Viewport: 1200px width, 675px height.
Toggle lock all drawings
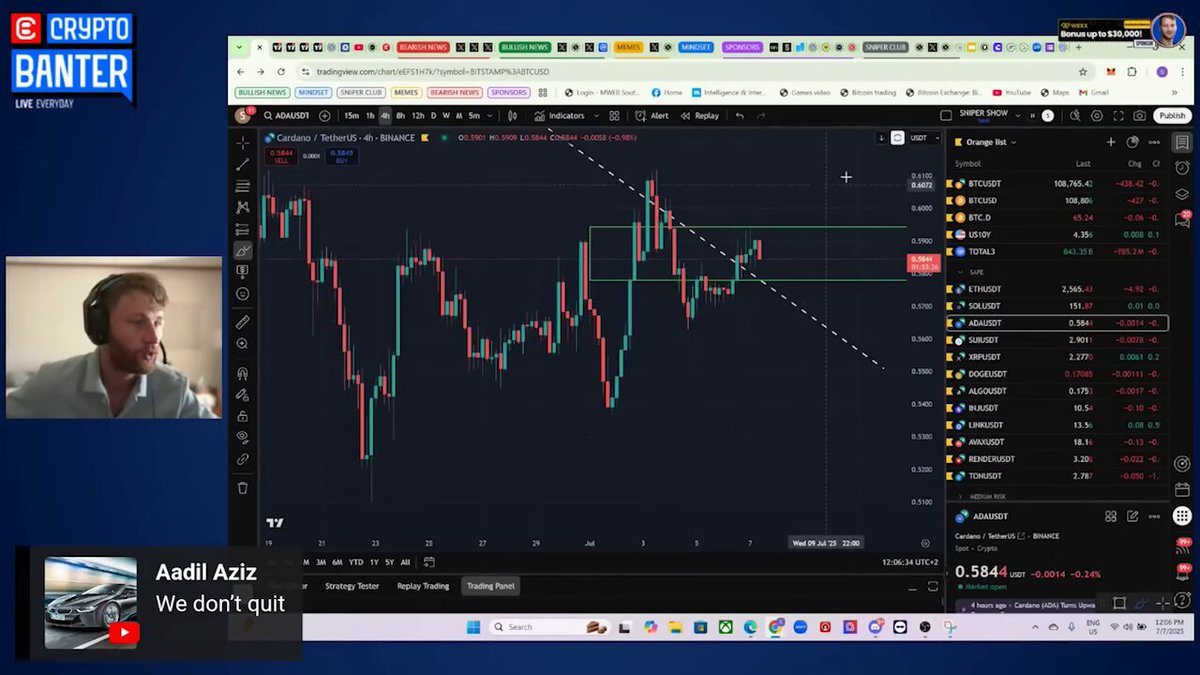[x=242, y=416]
